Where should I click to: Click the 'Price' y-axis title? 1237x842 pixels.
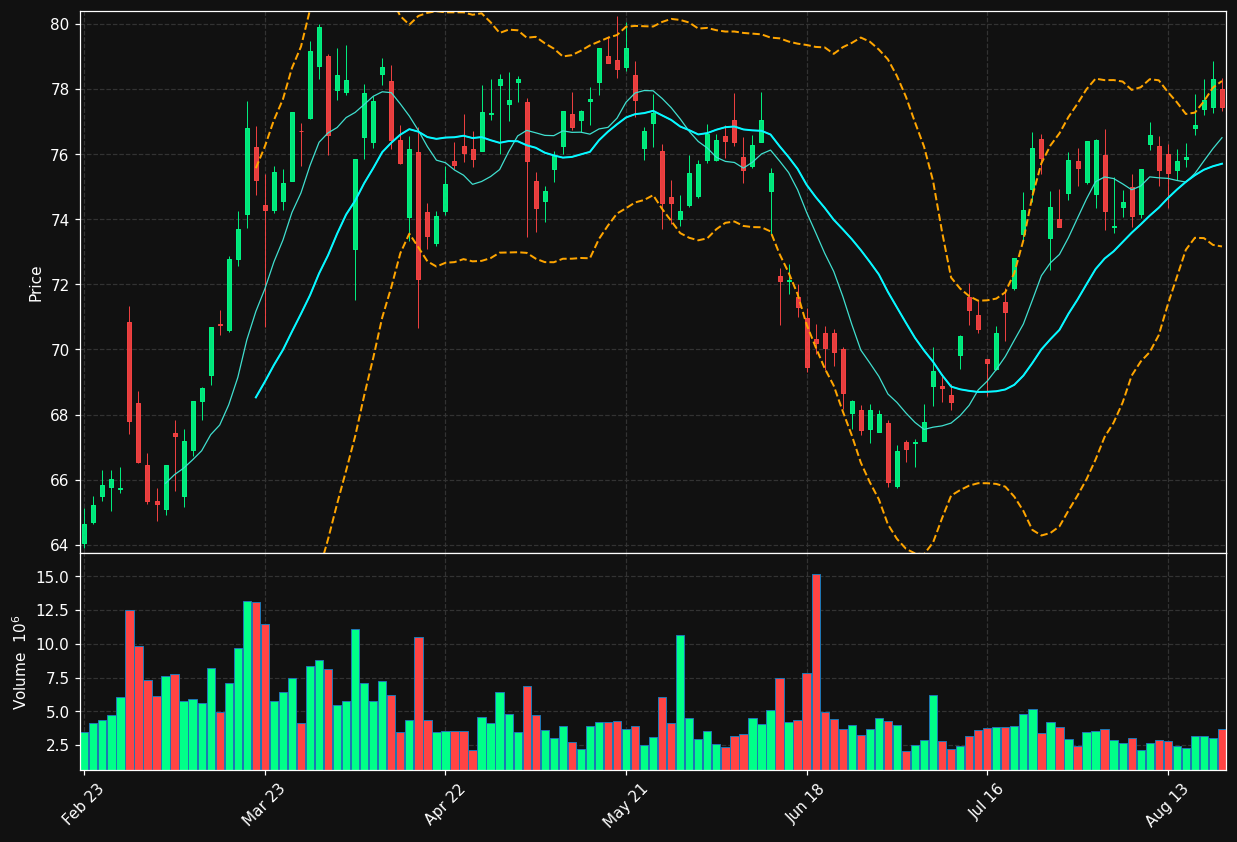pyautogui.click(x=36, y=283)
